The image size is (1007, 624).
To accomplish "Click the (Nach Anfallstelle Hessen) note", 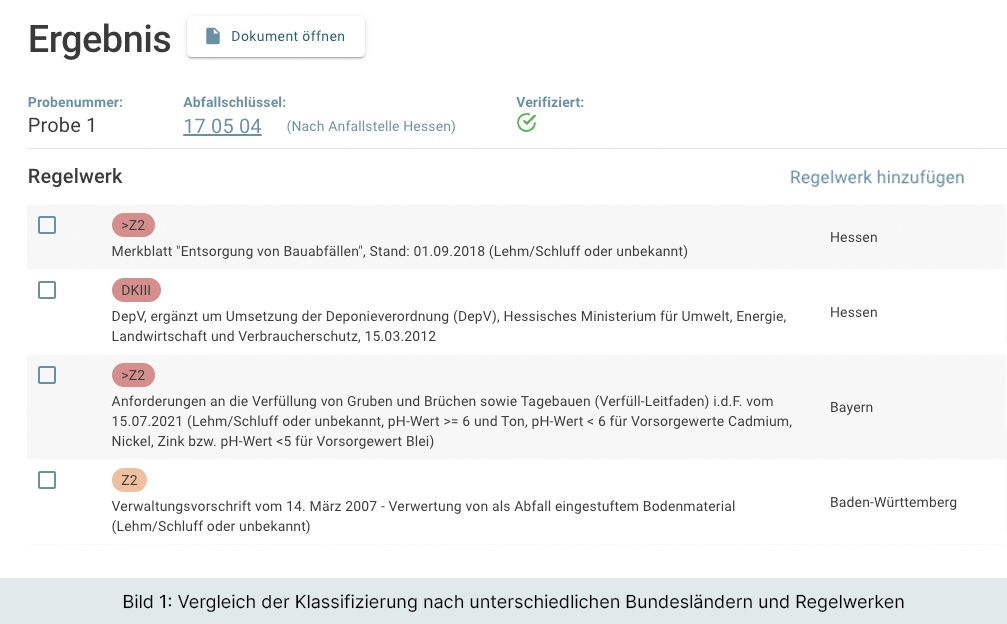I will coord(371,126).
